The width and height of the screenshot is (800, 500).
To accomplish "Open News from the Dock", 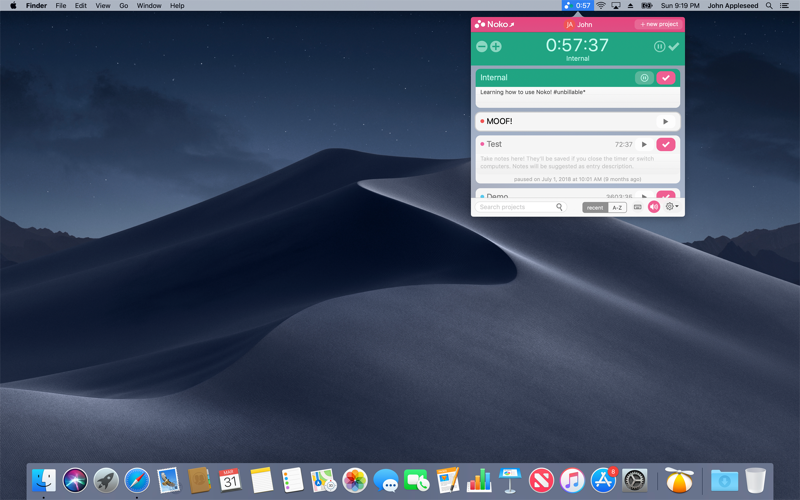I will point(541,481).
